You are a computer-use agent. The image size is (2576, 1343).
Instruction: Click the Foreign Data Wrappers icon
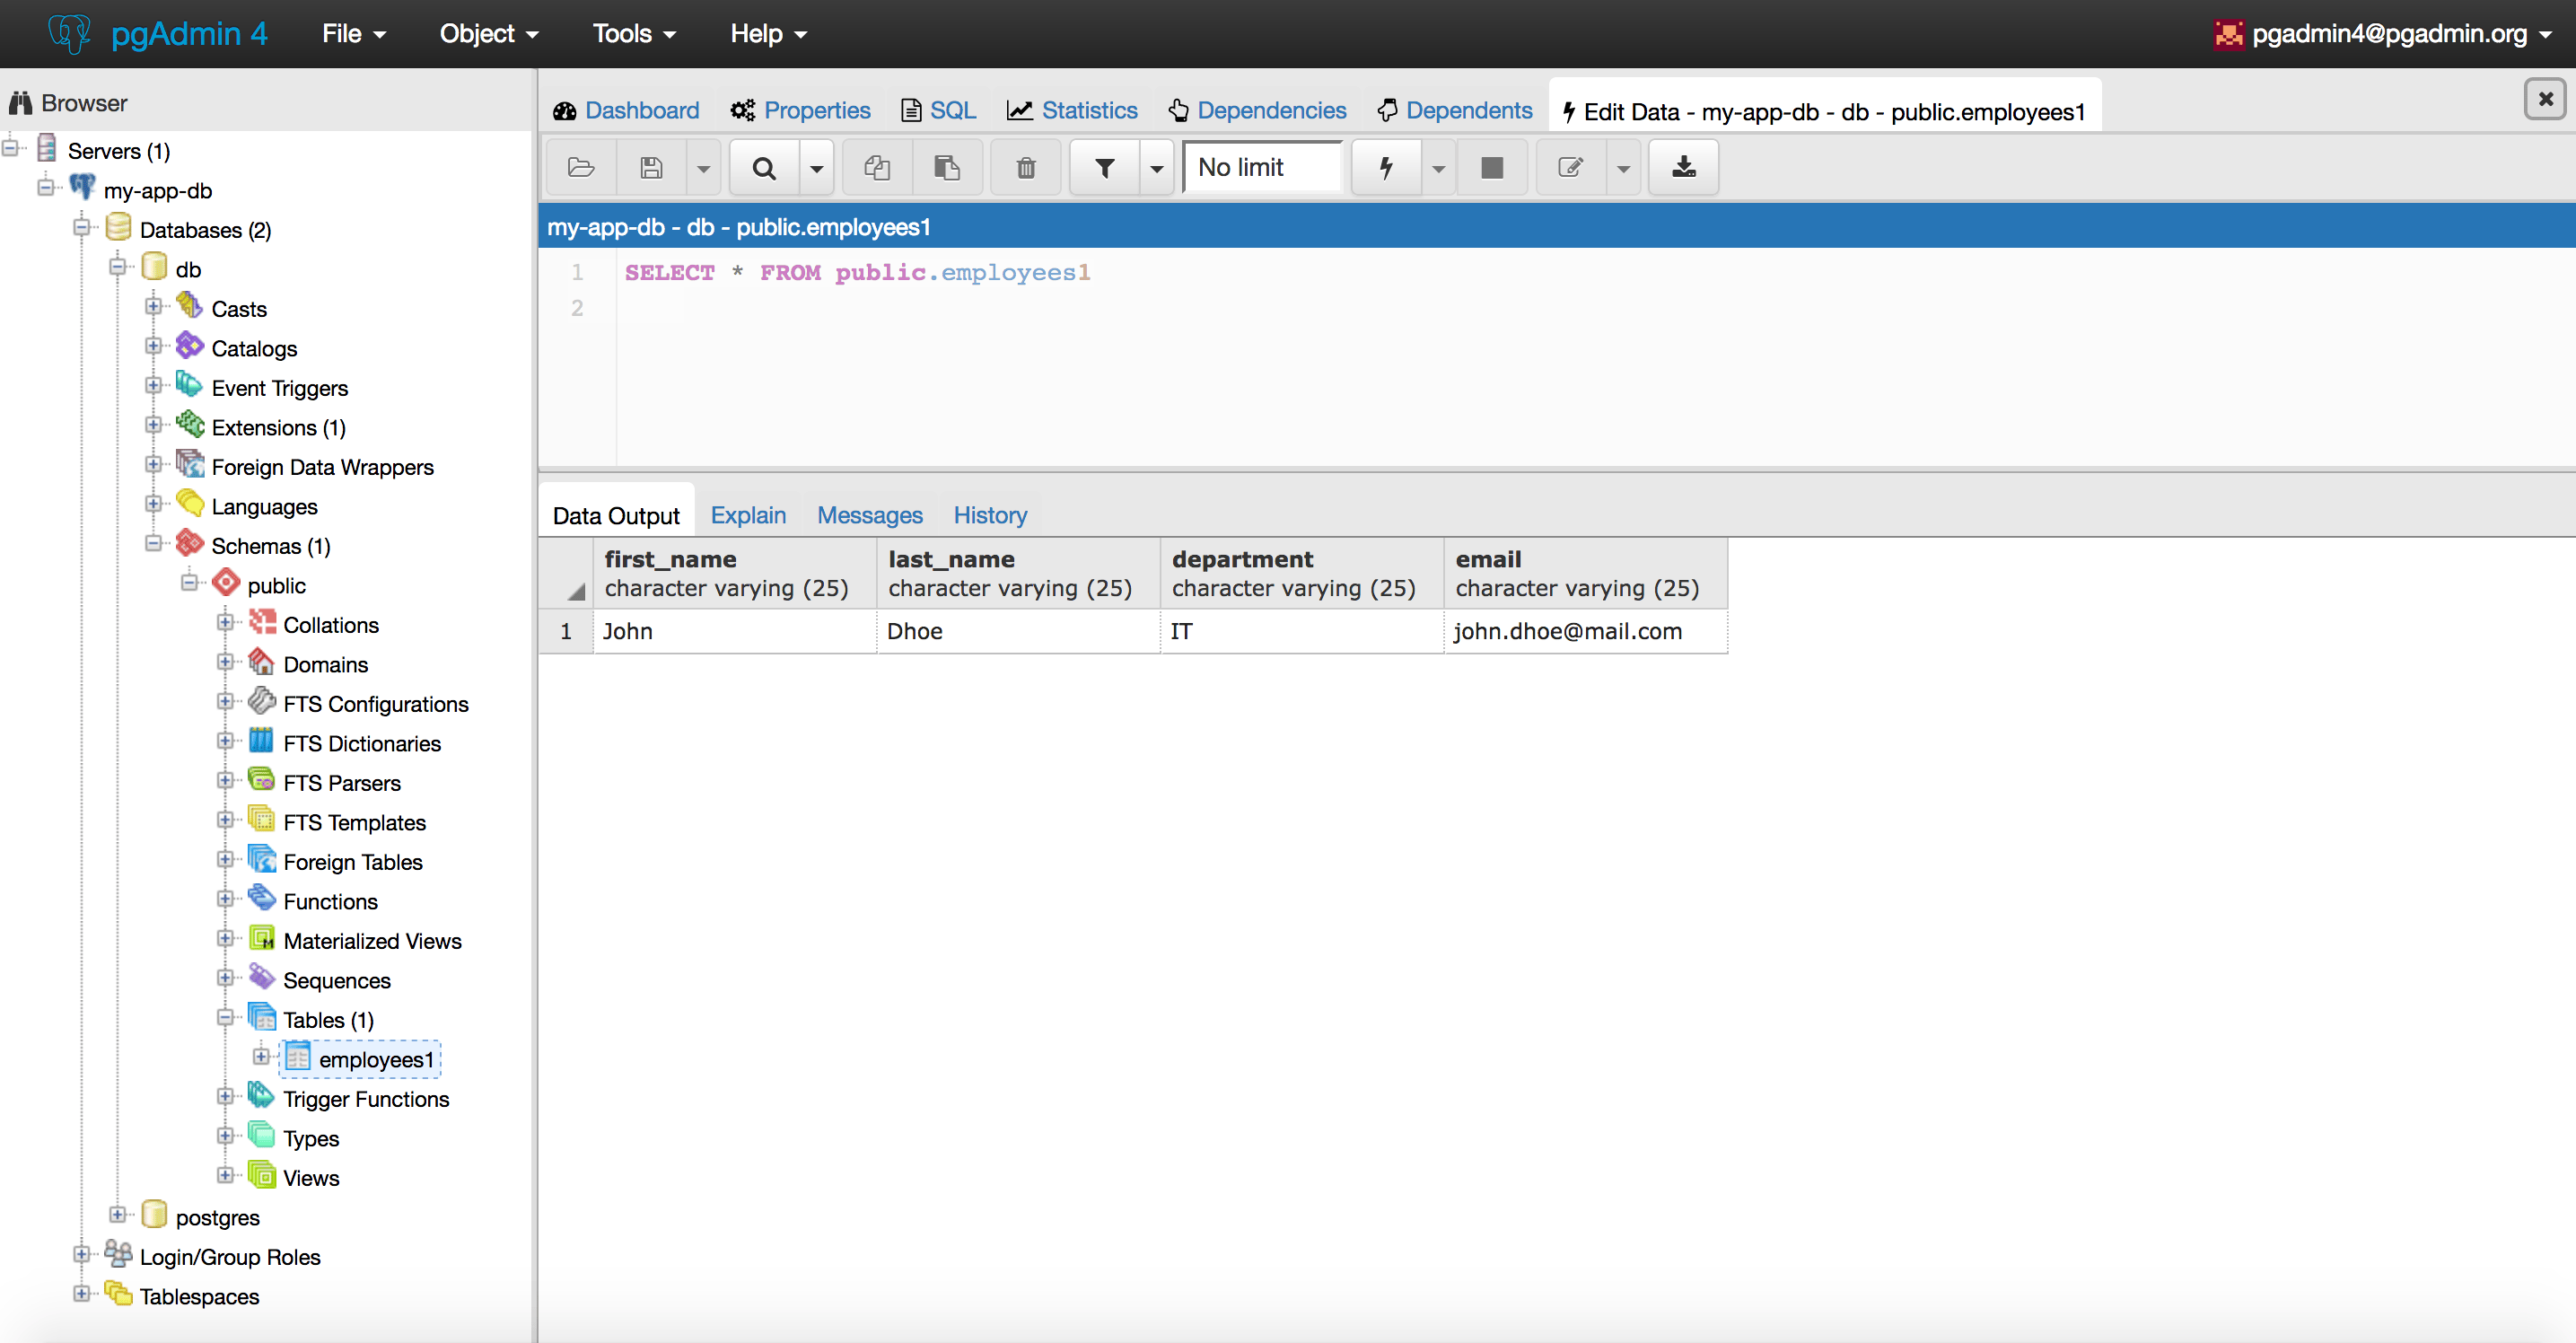click(x=189, y=463)
